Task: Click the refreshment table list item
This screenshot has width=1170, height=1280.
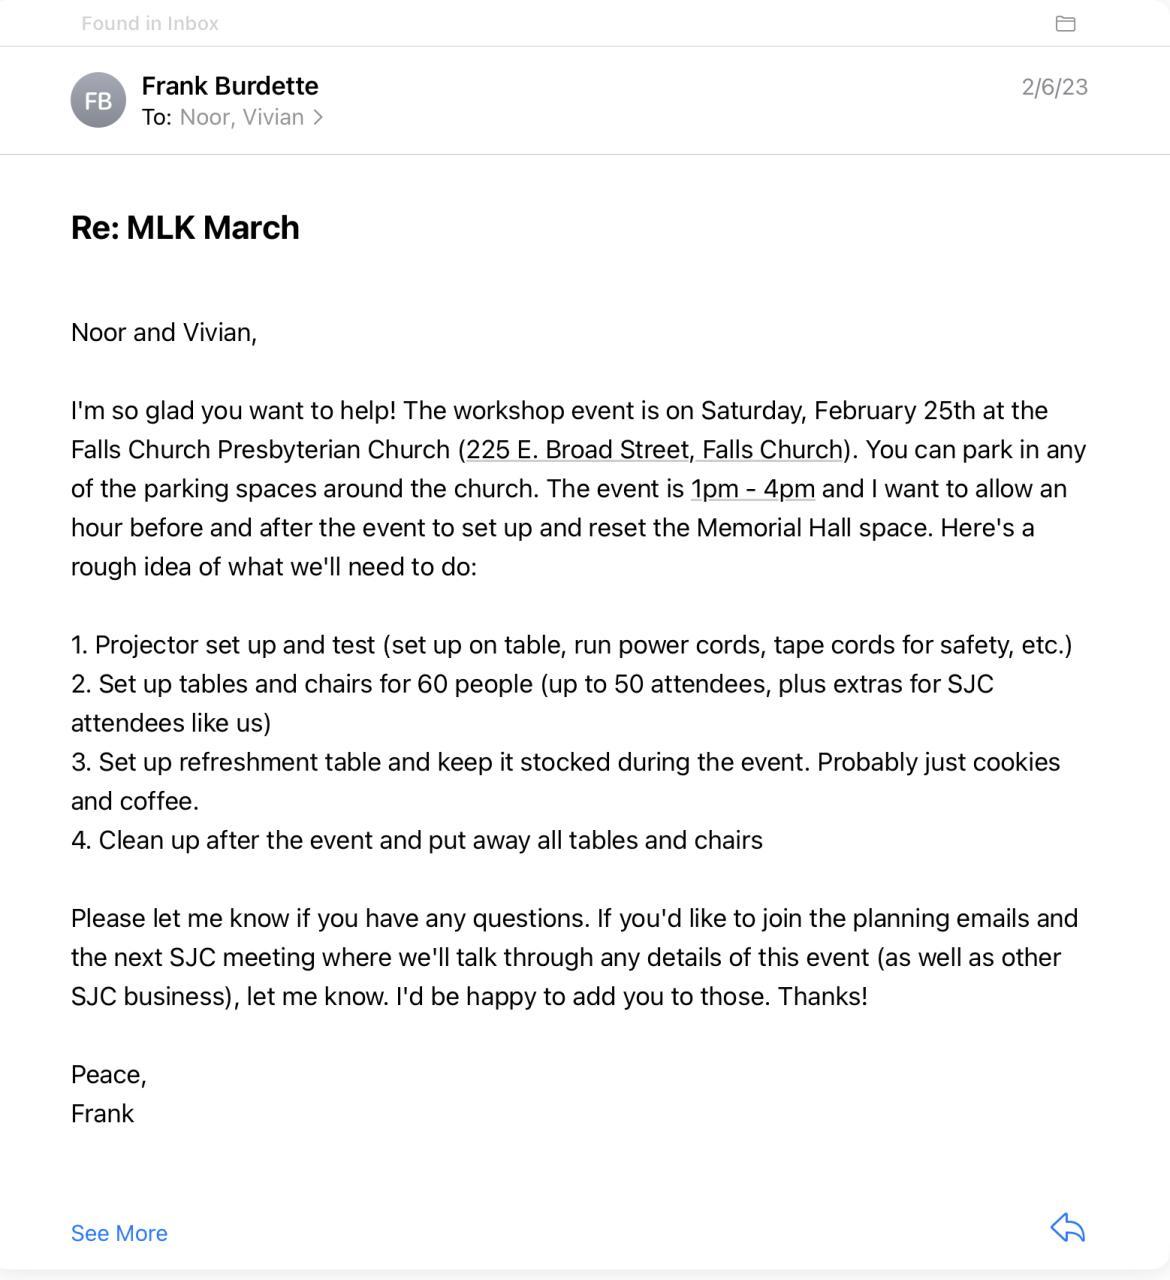Action: pos(565,763)
